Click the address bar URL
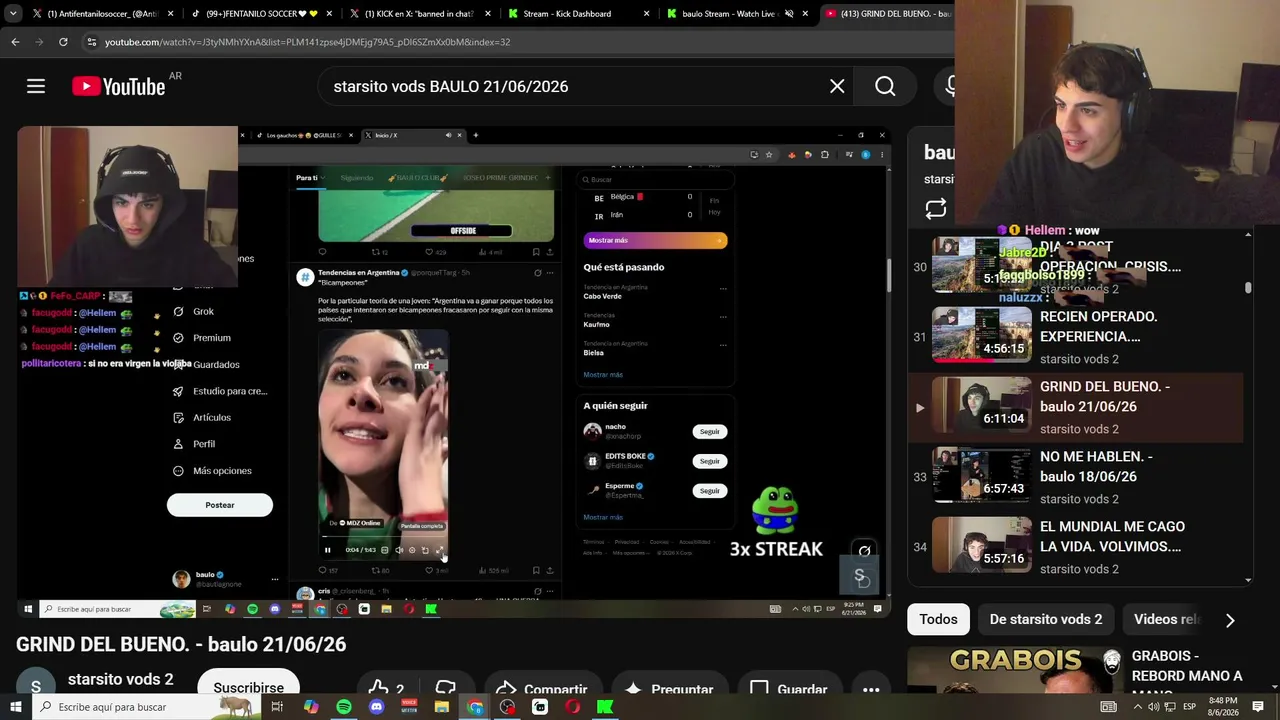Viewport: 1280px width, 720px height. tap(308, 42)
